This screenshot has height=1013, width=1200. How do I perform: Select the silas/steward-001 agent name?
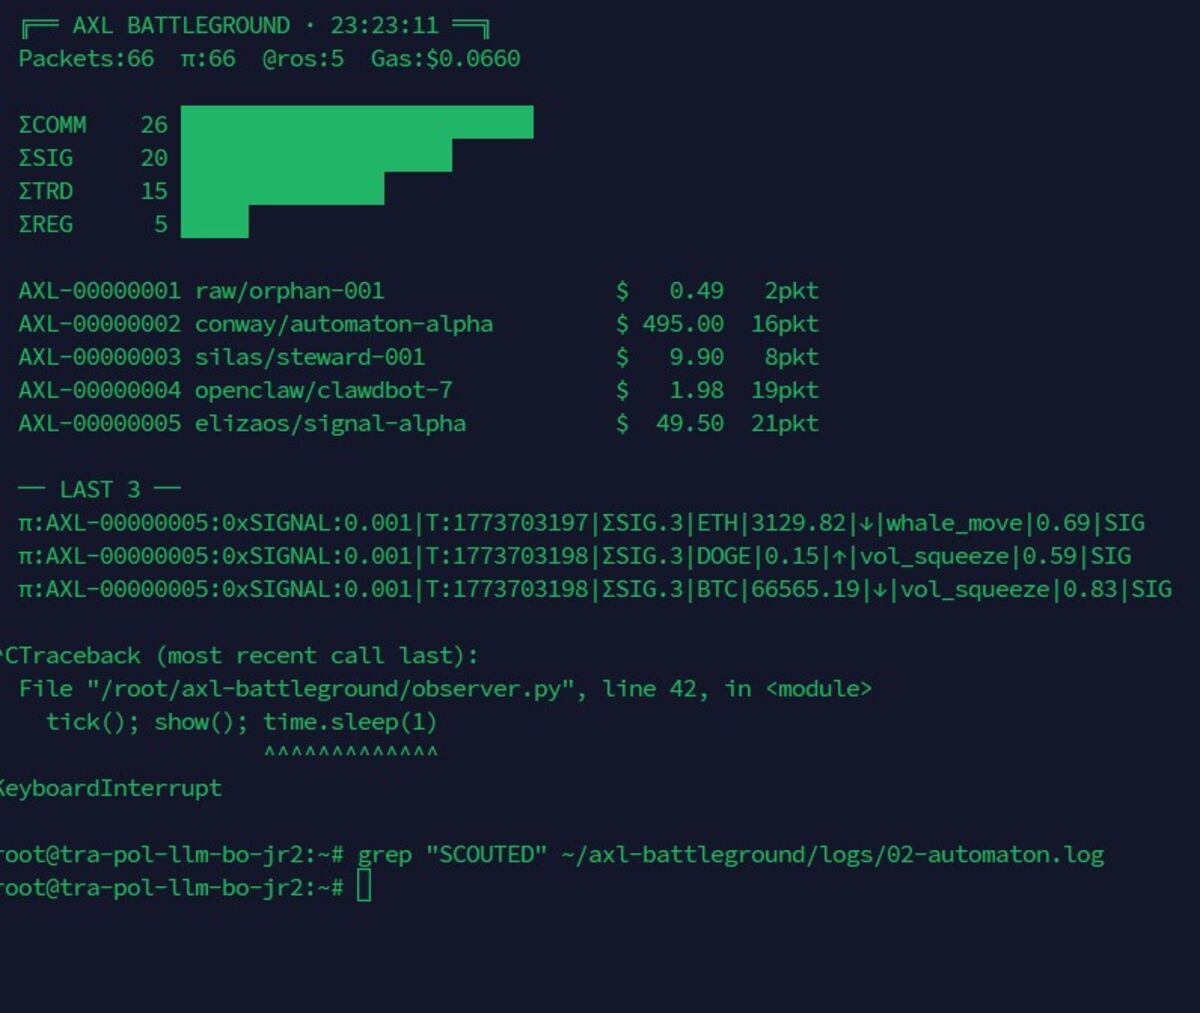(309, 357)
